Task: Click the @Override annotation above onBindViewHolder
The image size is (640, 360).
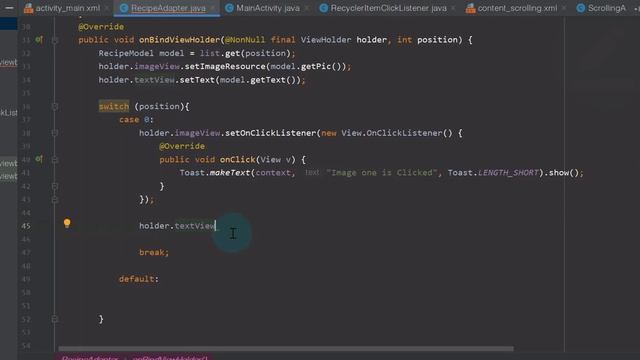Action: (101, 27)
